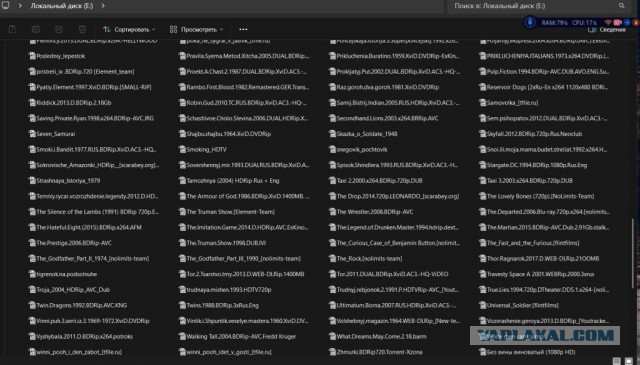This screenshot has width=640, height=365.
Task: Select file Secondhand.Lions.2003.x264.BRRip.AVC
Action: point(384,118)
